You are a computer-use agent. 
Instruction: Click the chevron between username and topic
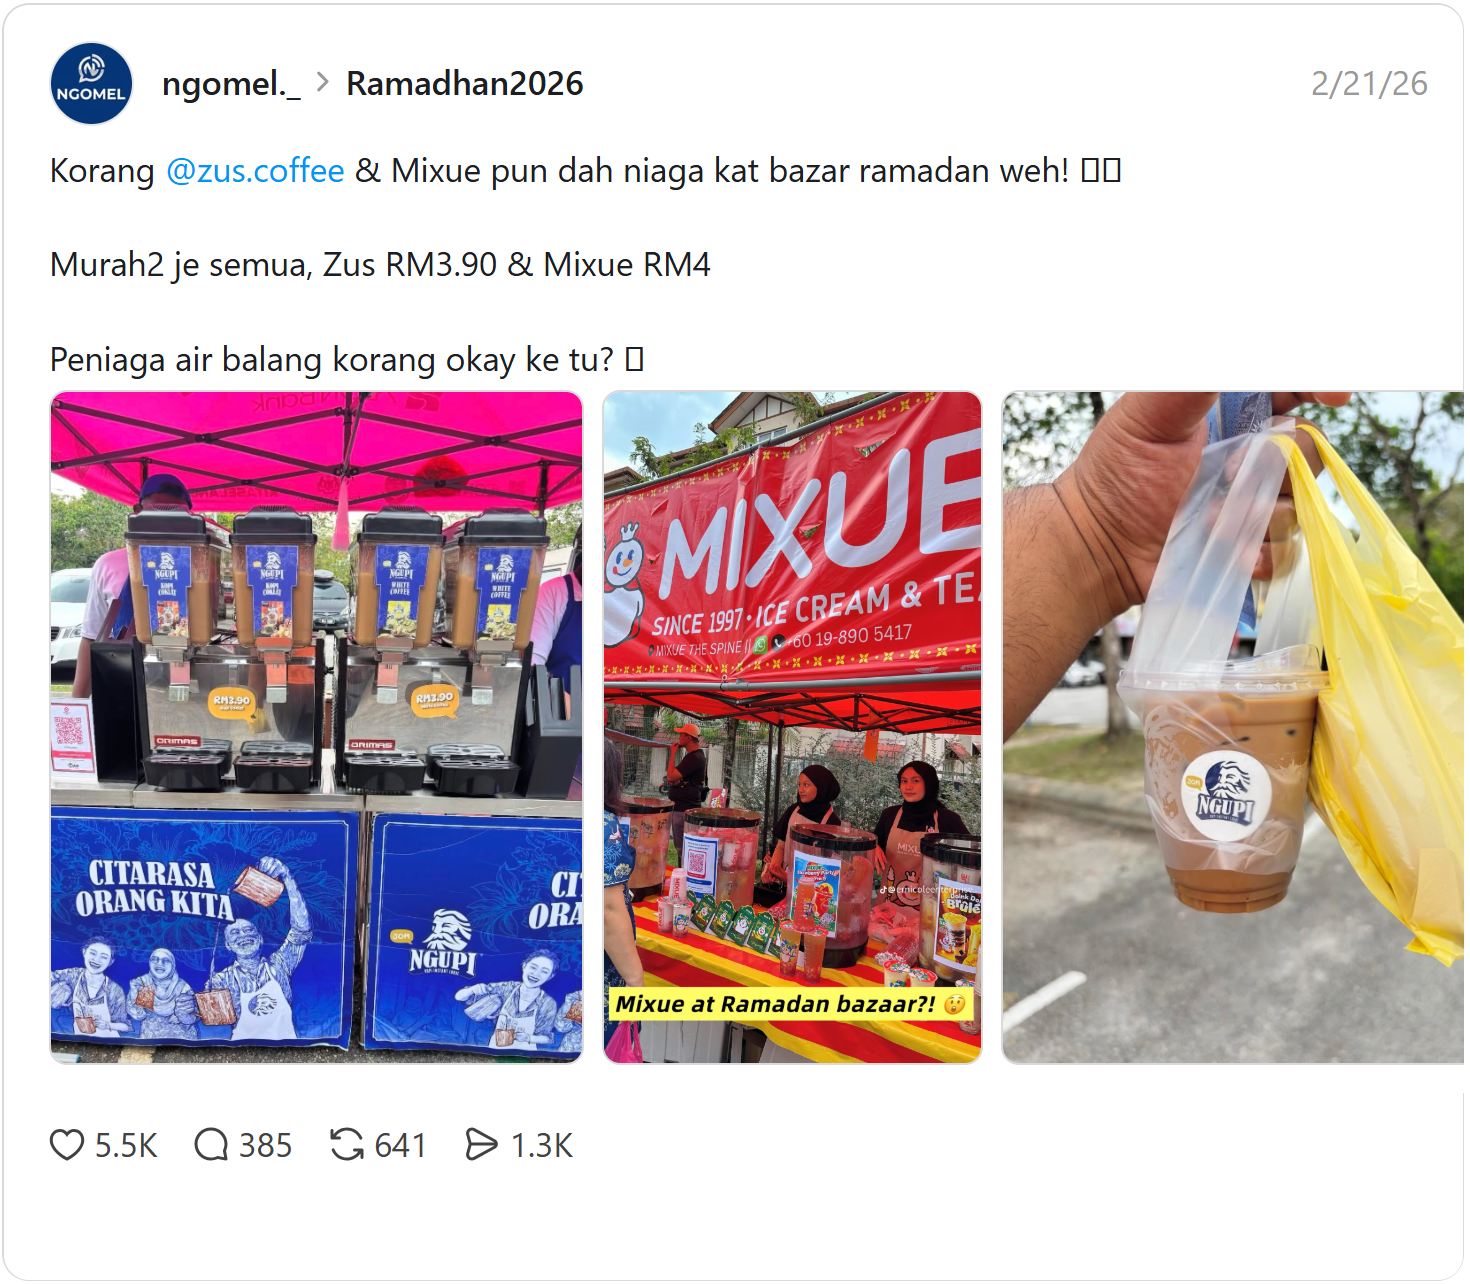[323, 83]
